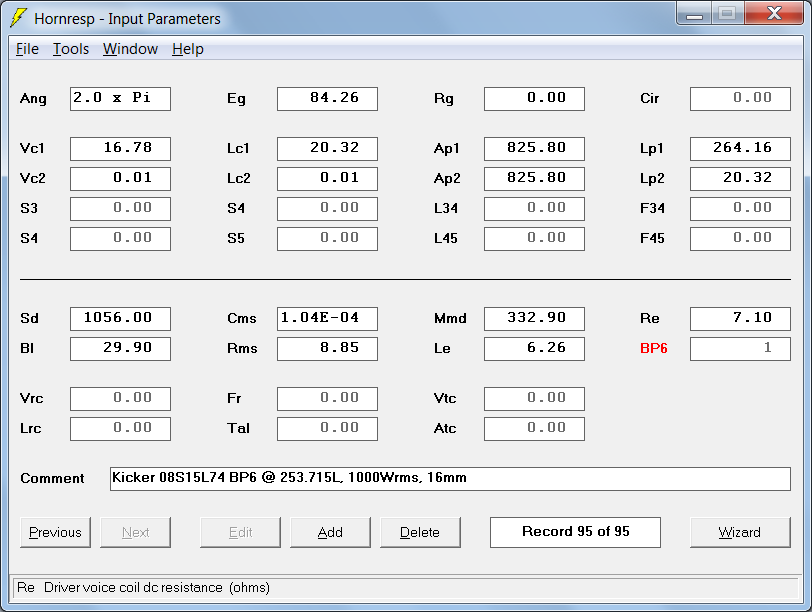Viewport: 812px width, 612px height.
Task: Click the F34 input field
Action: (741, 209)
